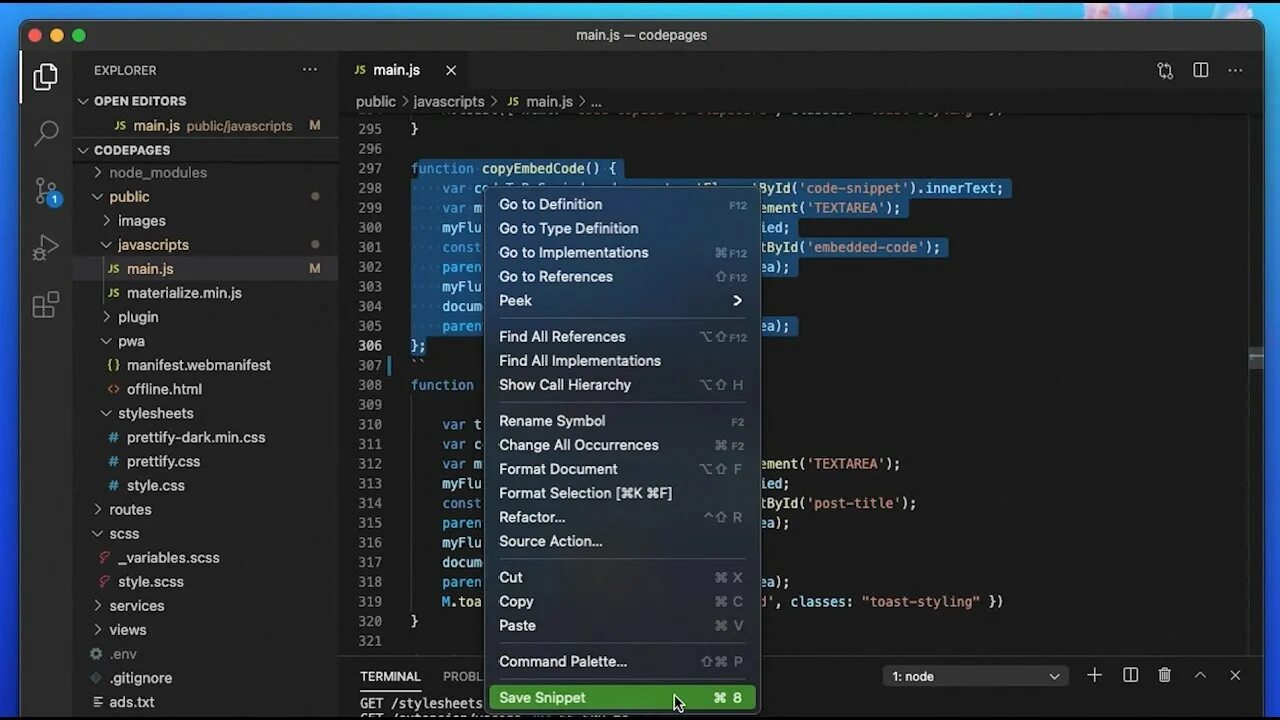Choose Go to Type Definition
This screenshot has height=720, width=1280.
tap(622, 228)
